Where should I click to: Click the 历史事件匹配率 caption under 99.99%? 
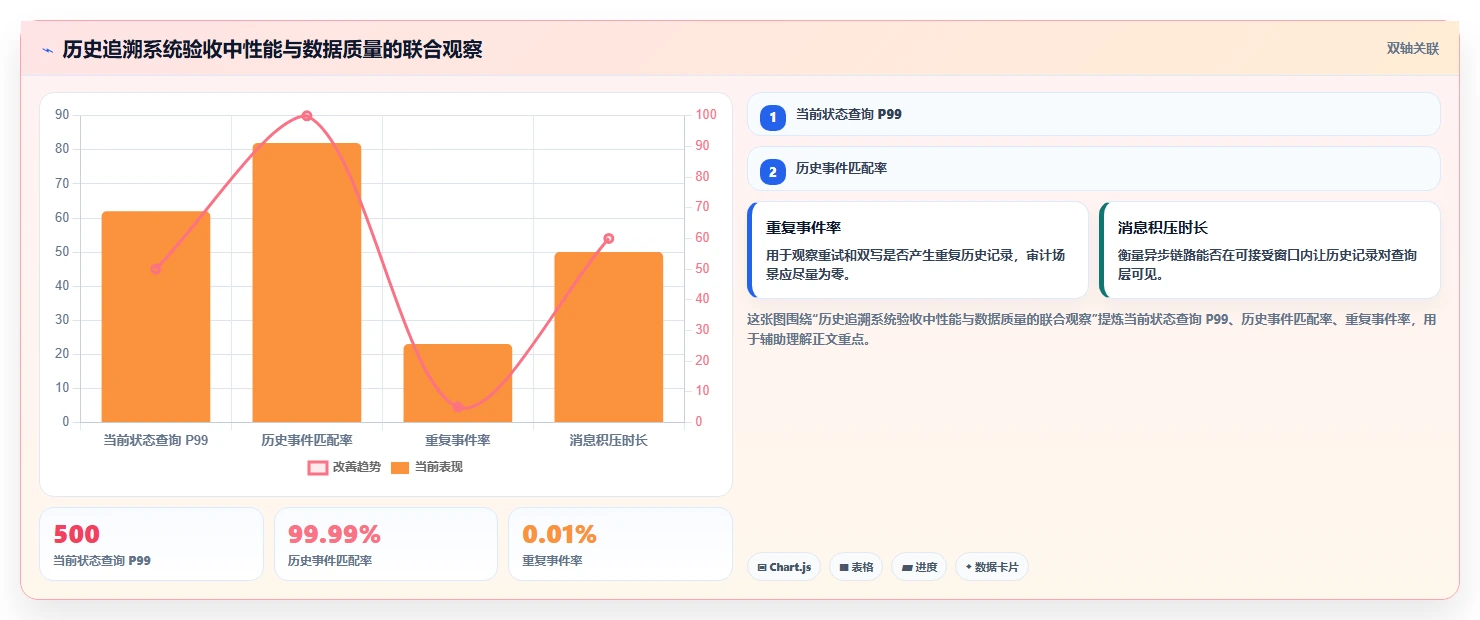(330, 561)
